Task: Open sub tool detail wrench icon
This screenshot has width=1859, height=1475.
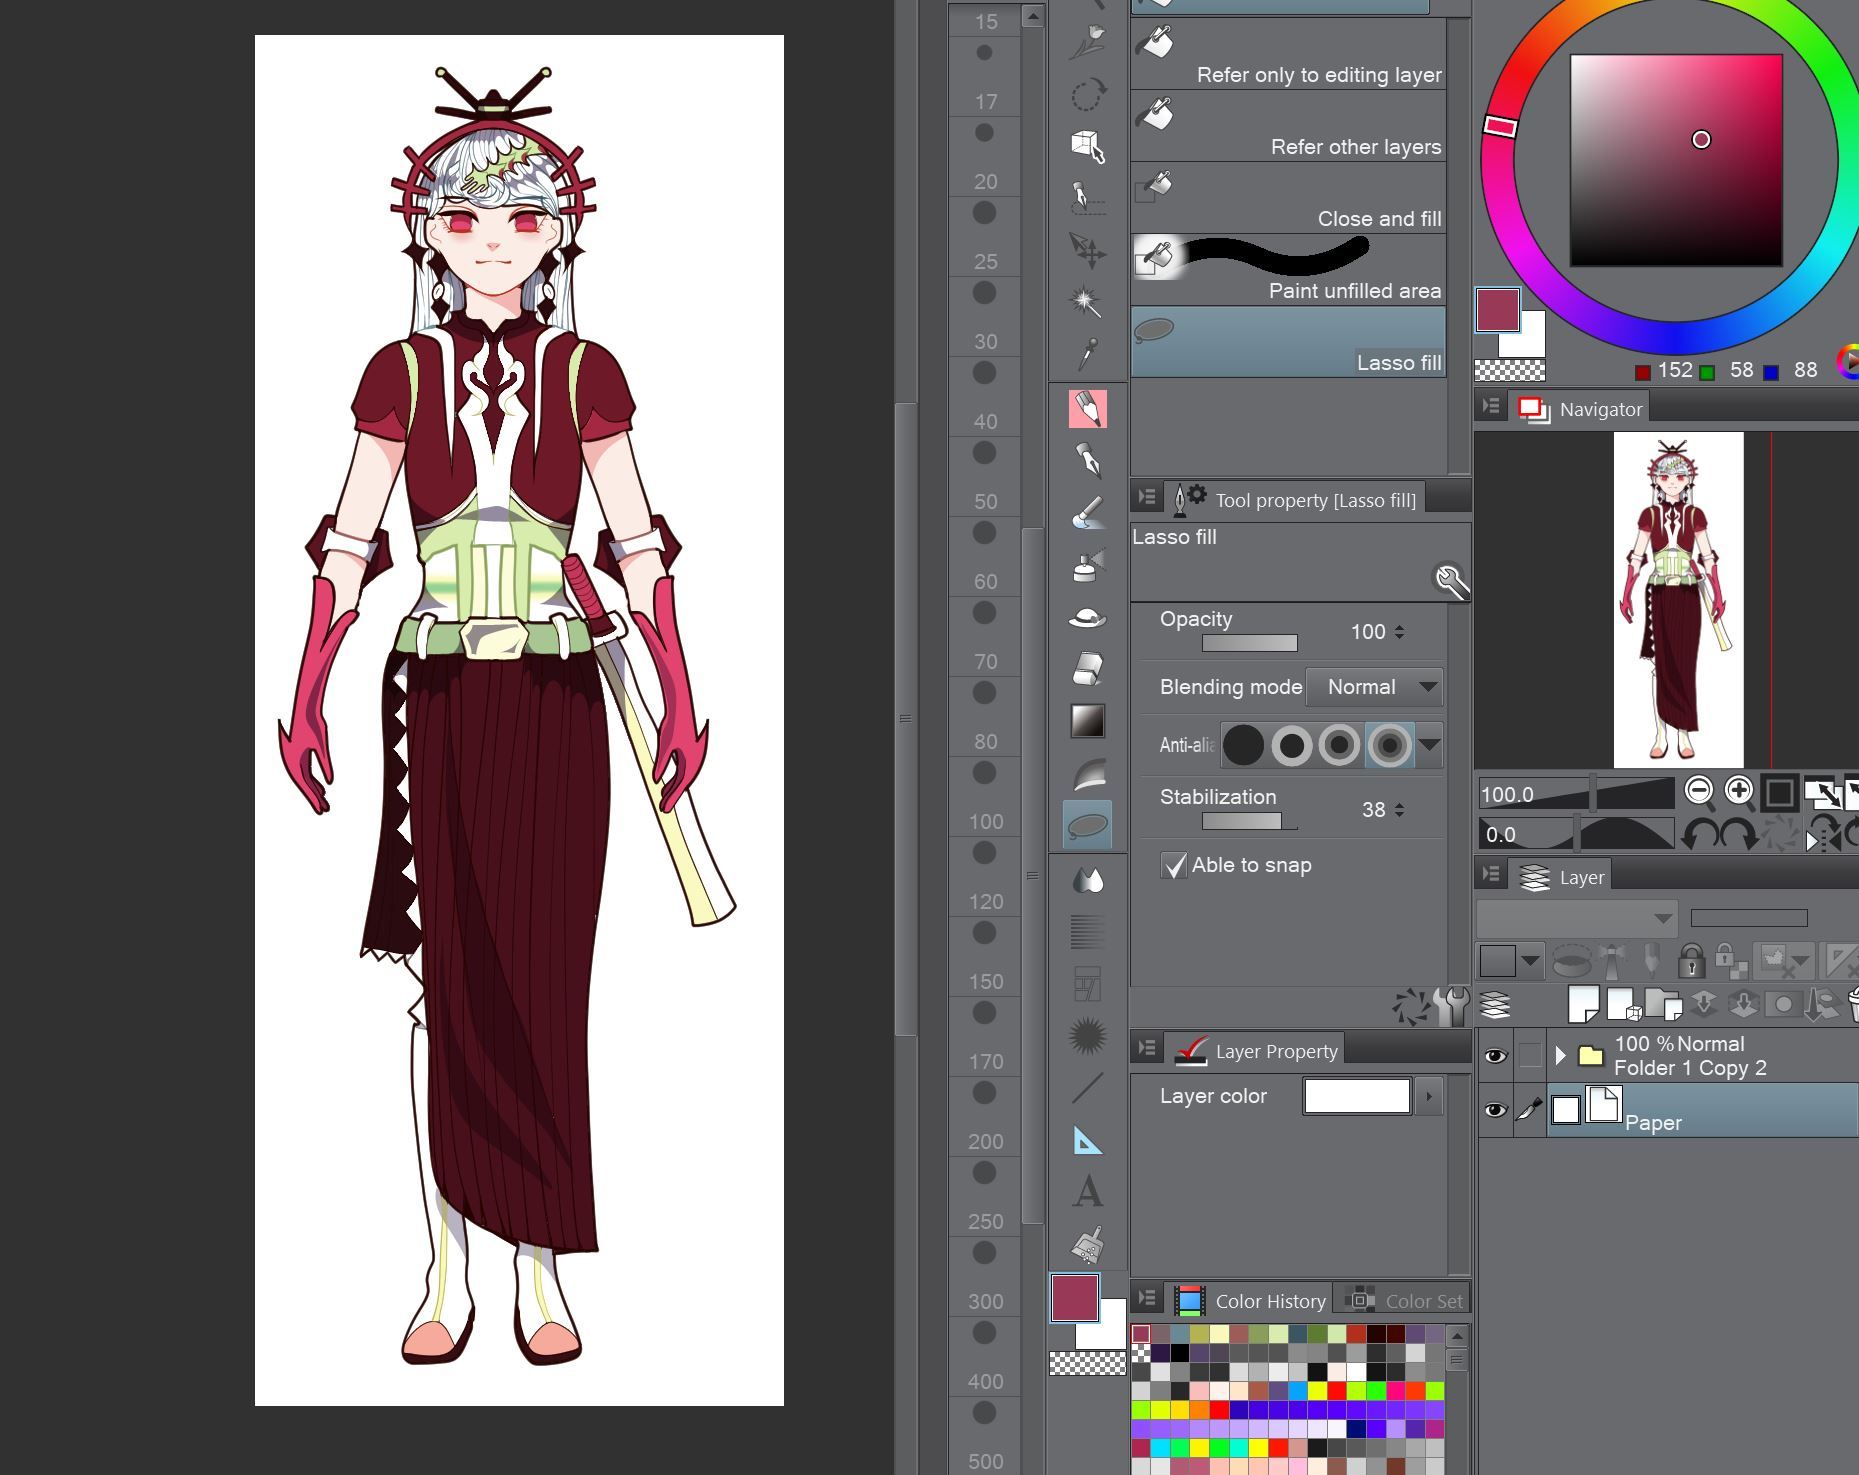Action: pos(1450,580)
